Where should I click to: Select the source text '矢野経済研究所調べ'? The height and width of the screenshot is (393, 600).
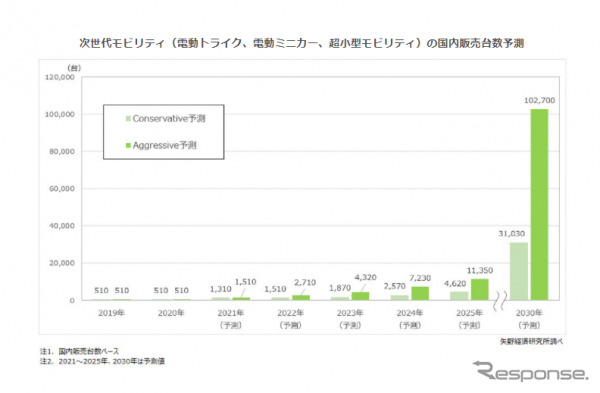click(x=532, y=341)
